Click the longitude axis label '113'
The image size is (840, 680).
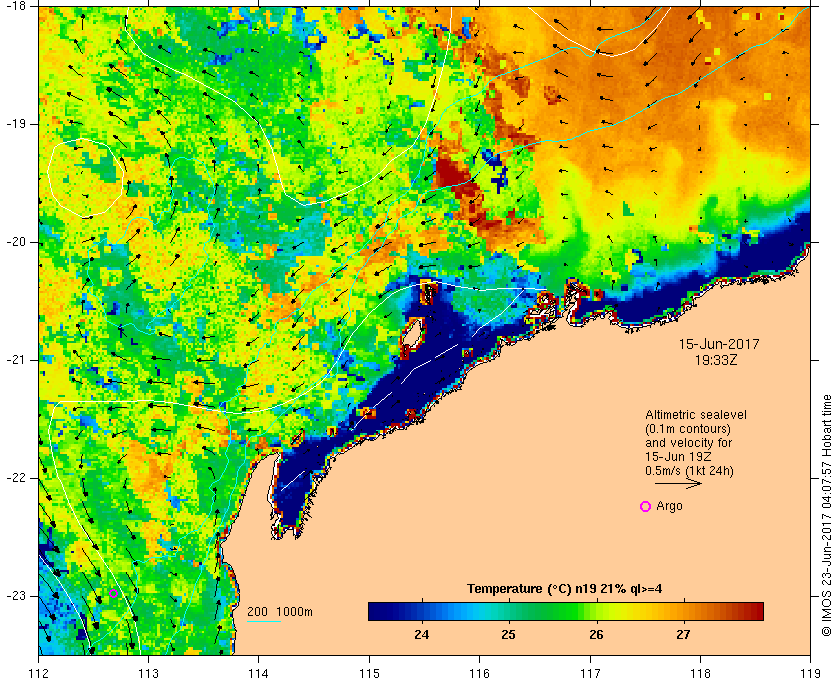pos(148,674)
